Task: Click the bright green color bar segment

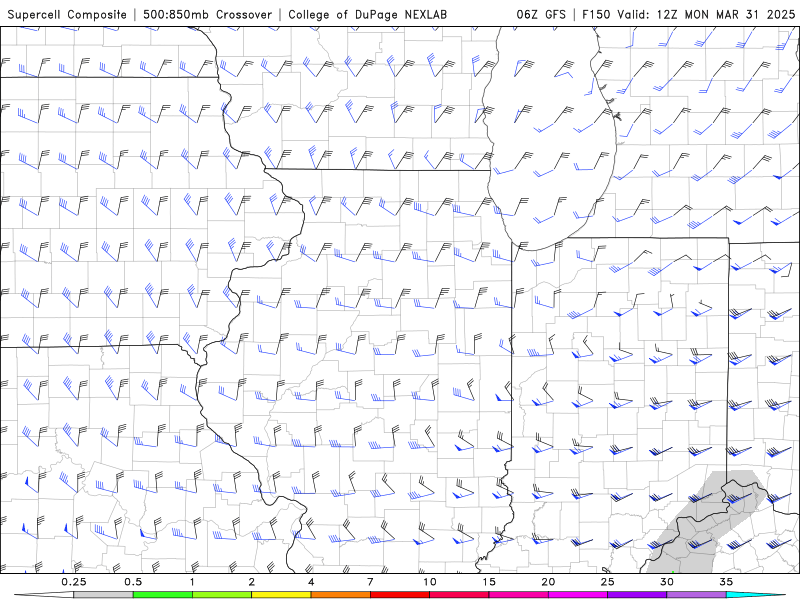Action: click(163, 595)
